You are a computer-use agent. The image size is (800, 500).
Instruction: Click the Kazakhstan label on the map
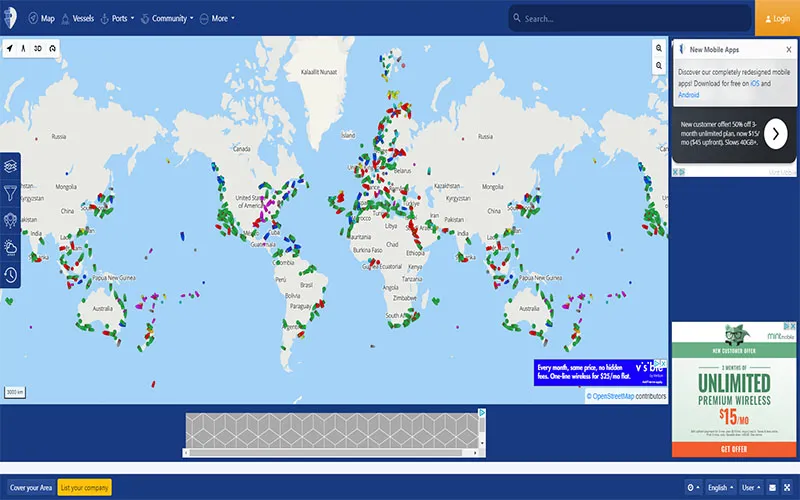click(447, 186)
